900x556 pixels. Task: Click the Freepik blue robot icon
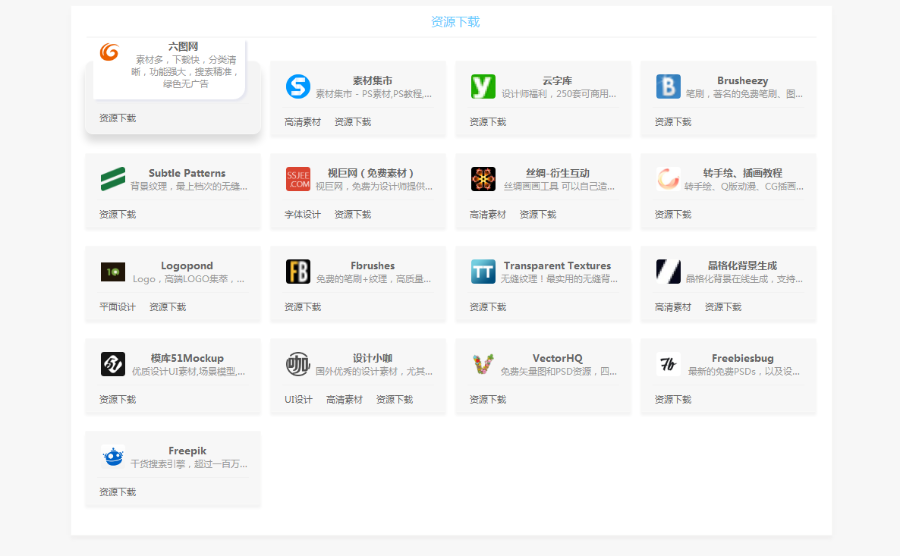[113, 457]
